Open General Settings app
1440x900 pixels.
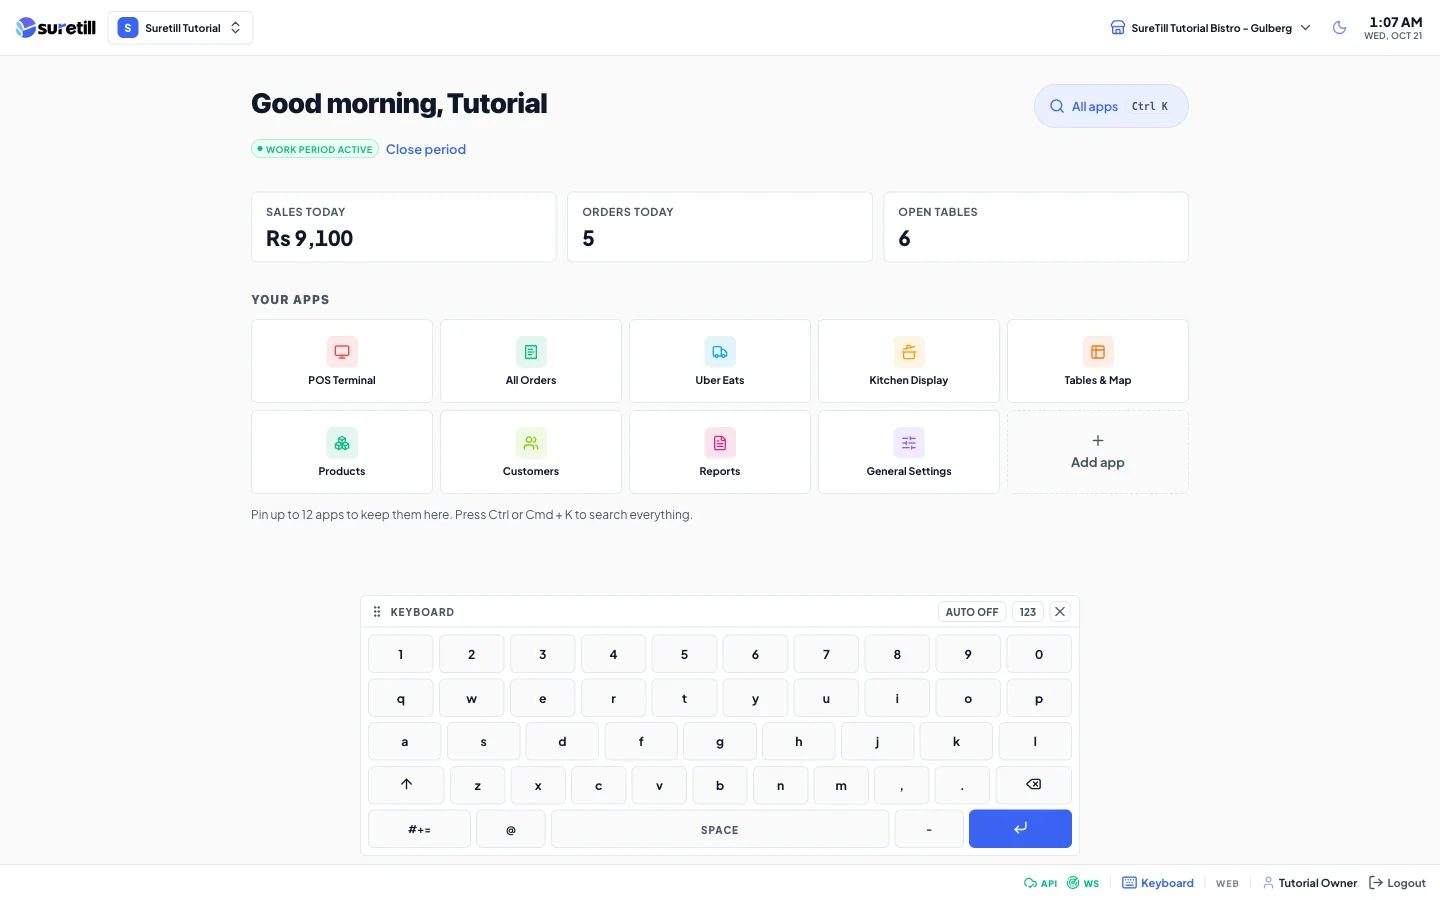click(909, 452)
